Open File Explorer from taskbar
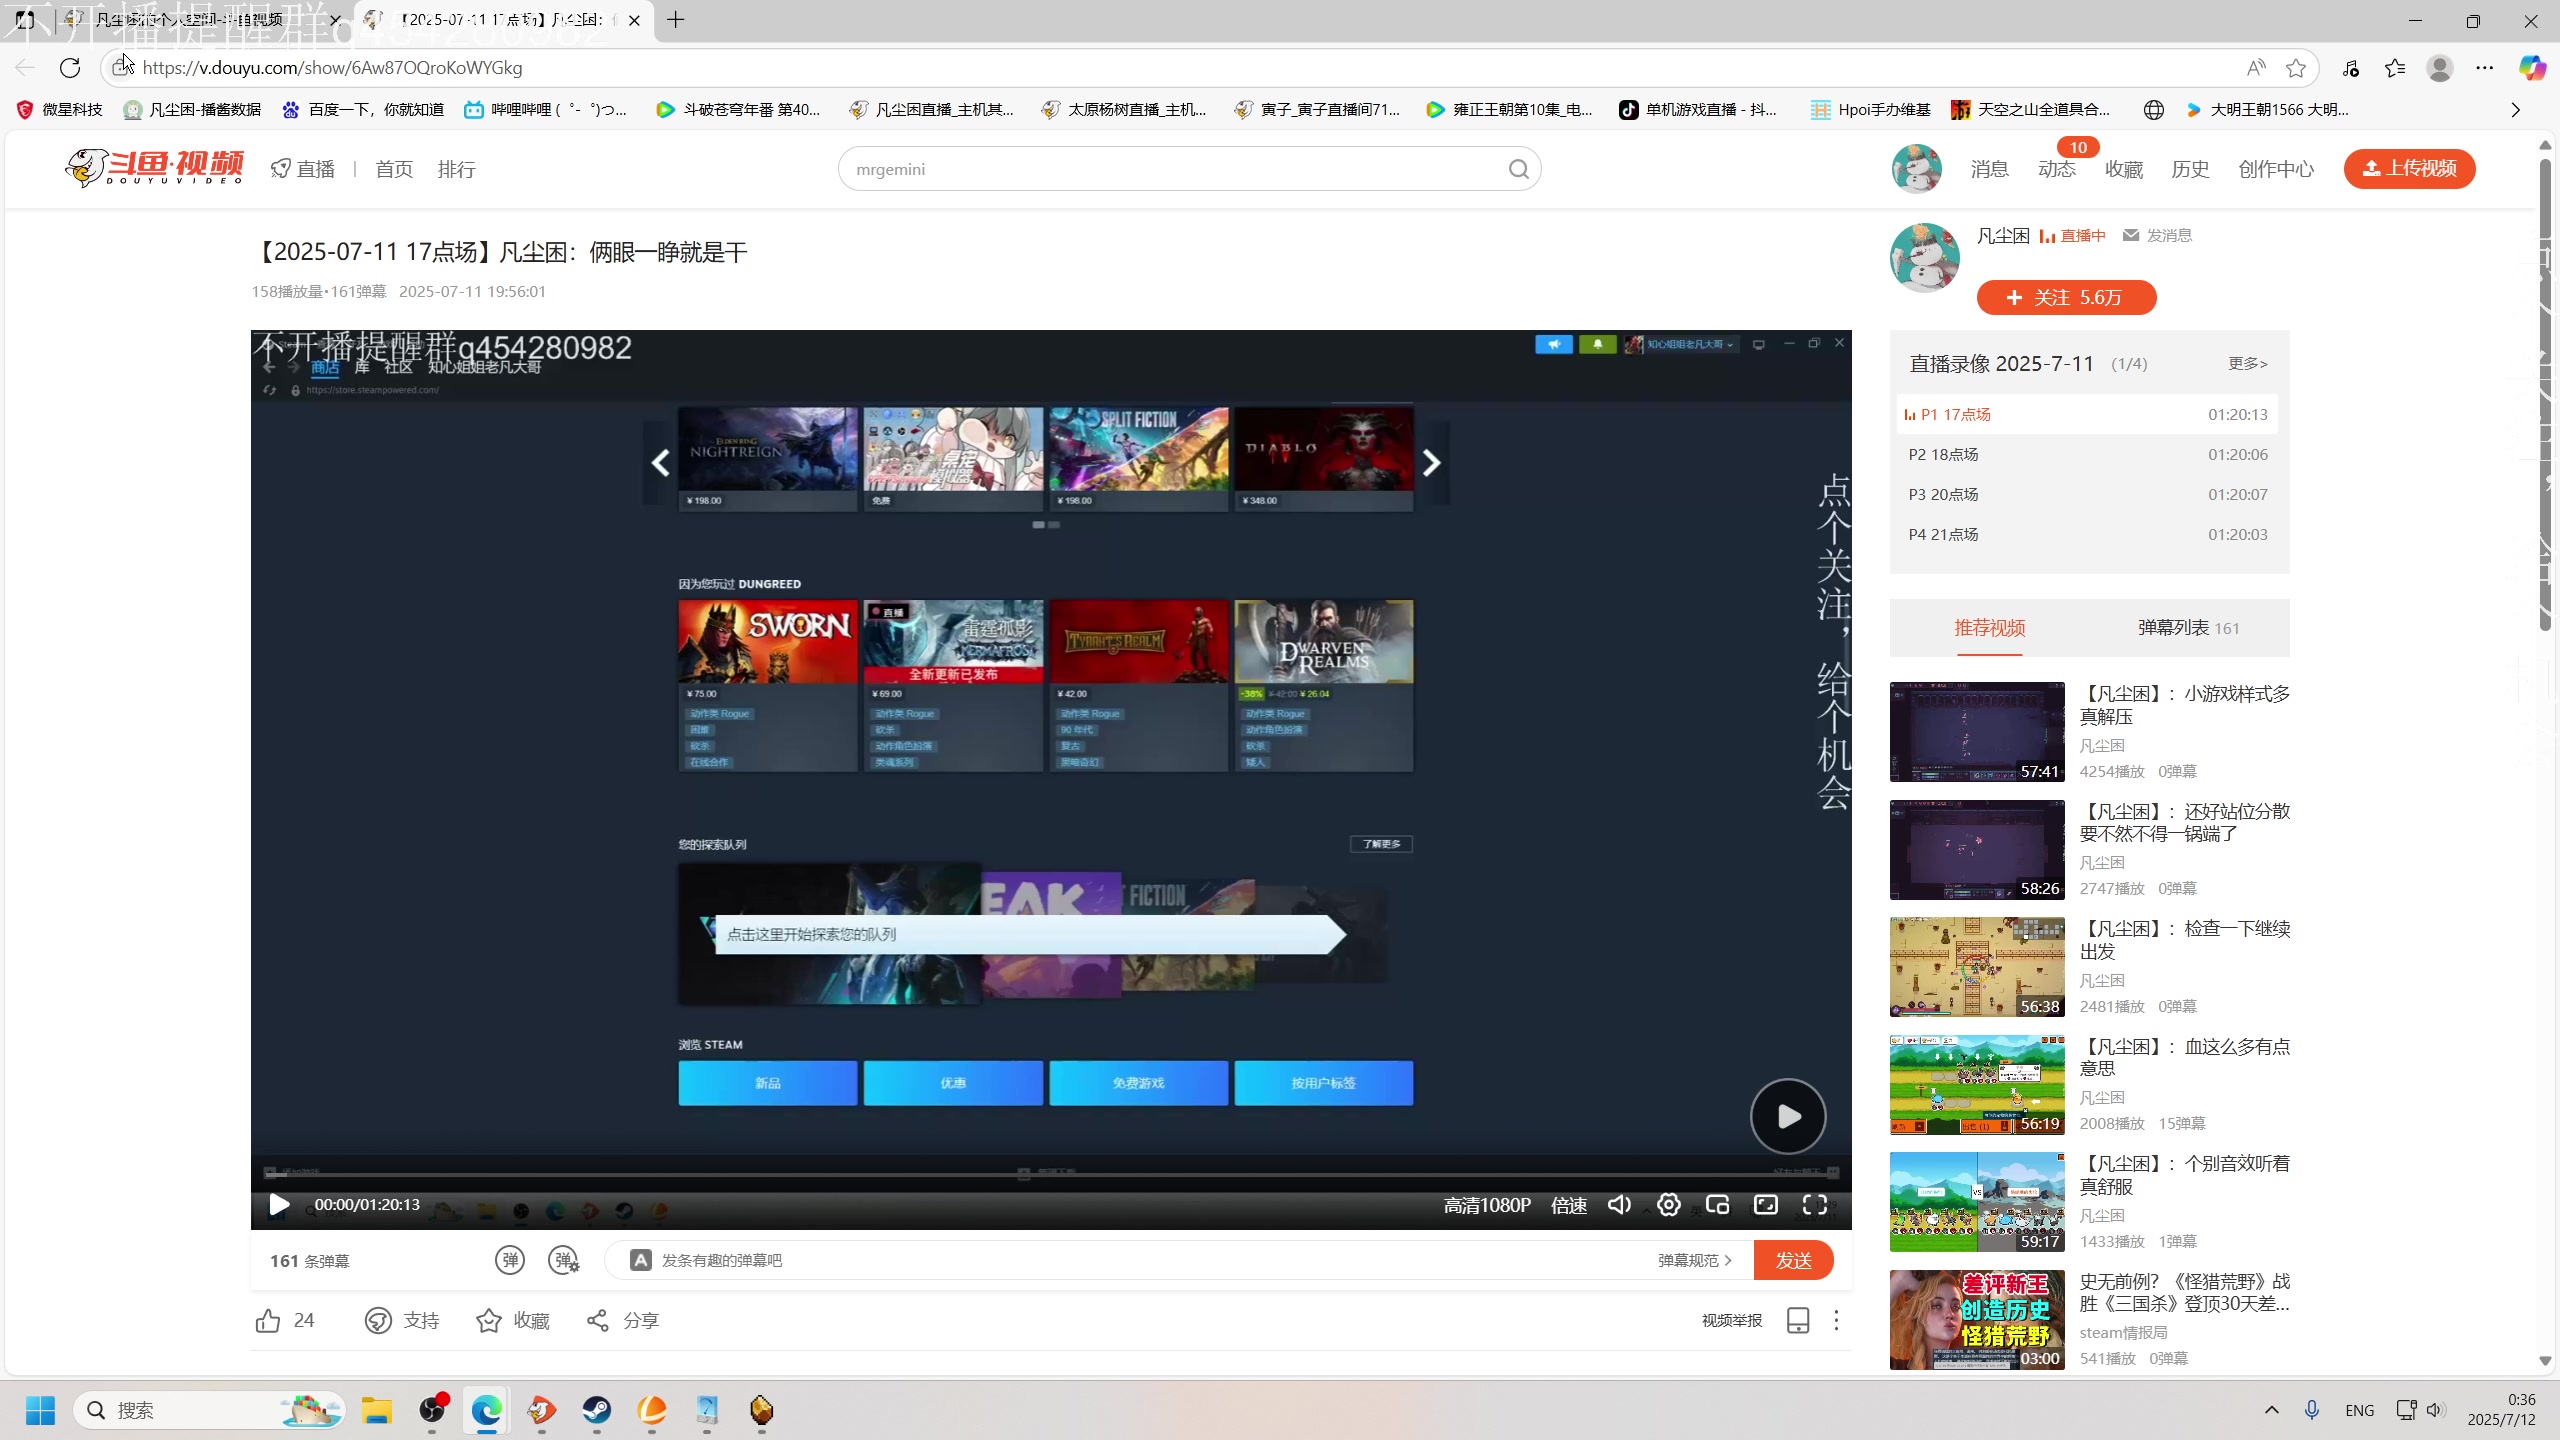The width and height of the screenshot is (2560, 1440). point(377,1410)
